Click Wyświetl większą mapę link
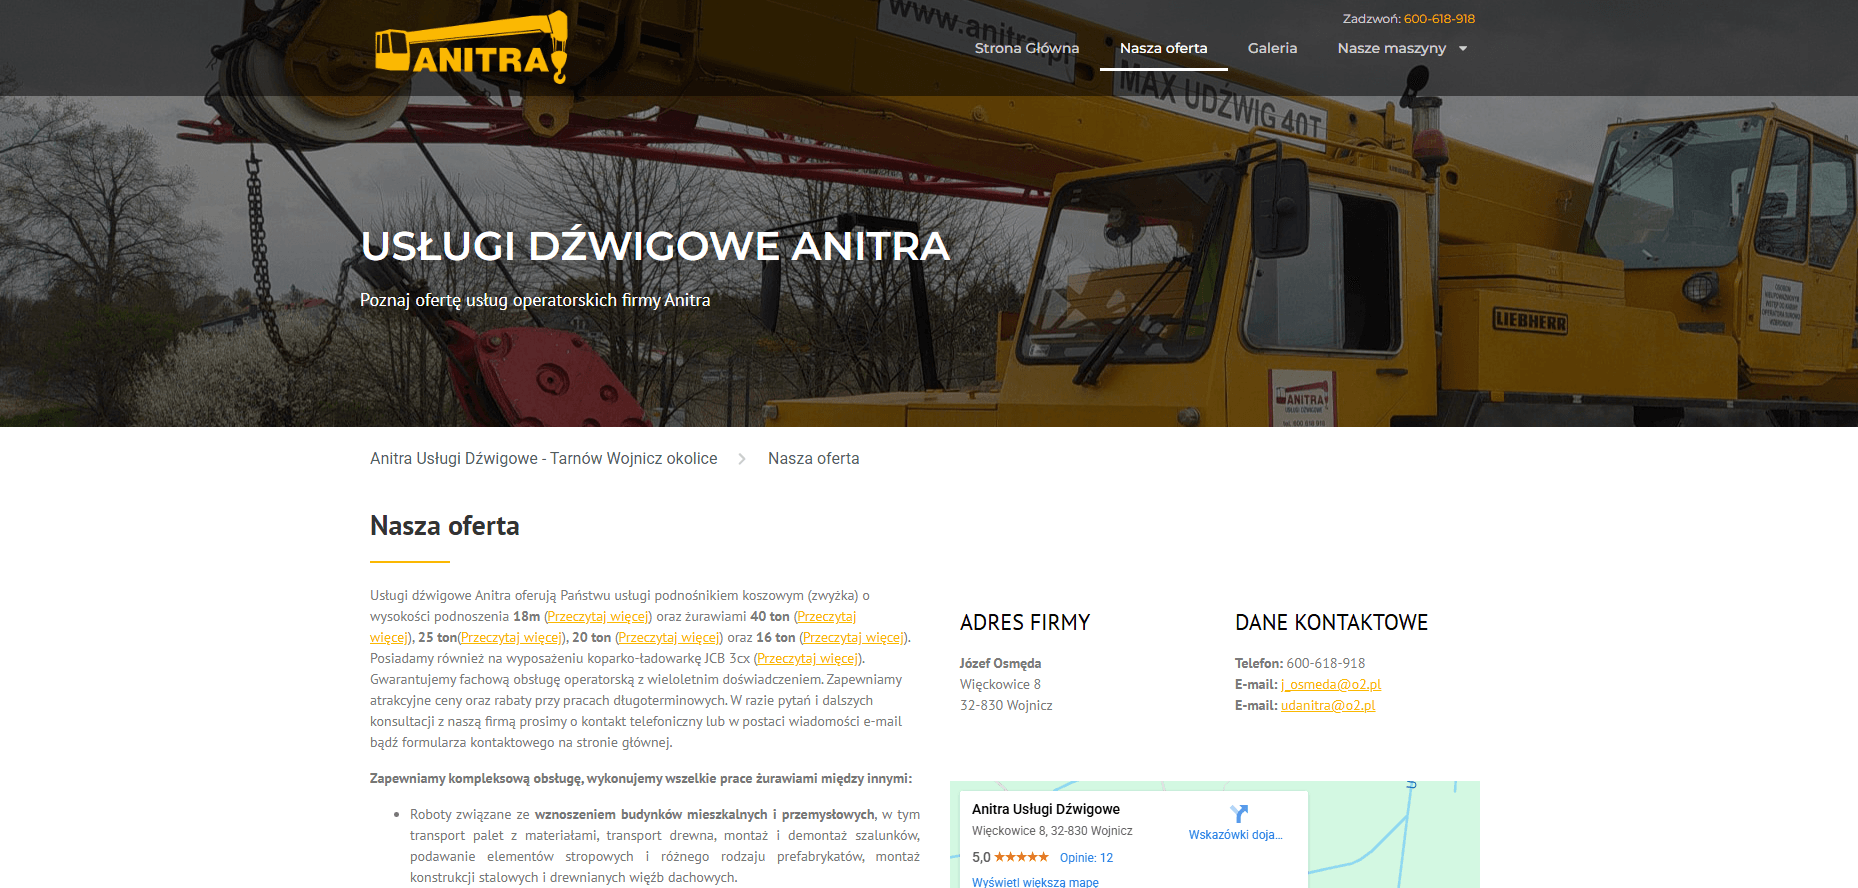The width and height of the screenshot is (1858, 888). (x=1035, y=882)
